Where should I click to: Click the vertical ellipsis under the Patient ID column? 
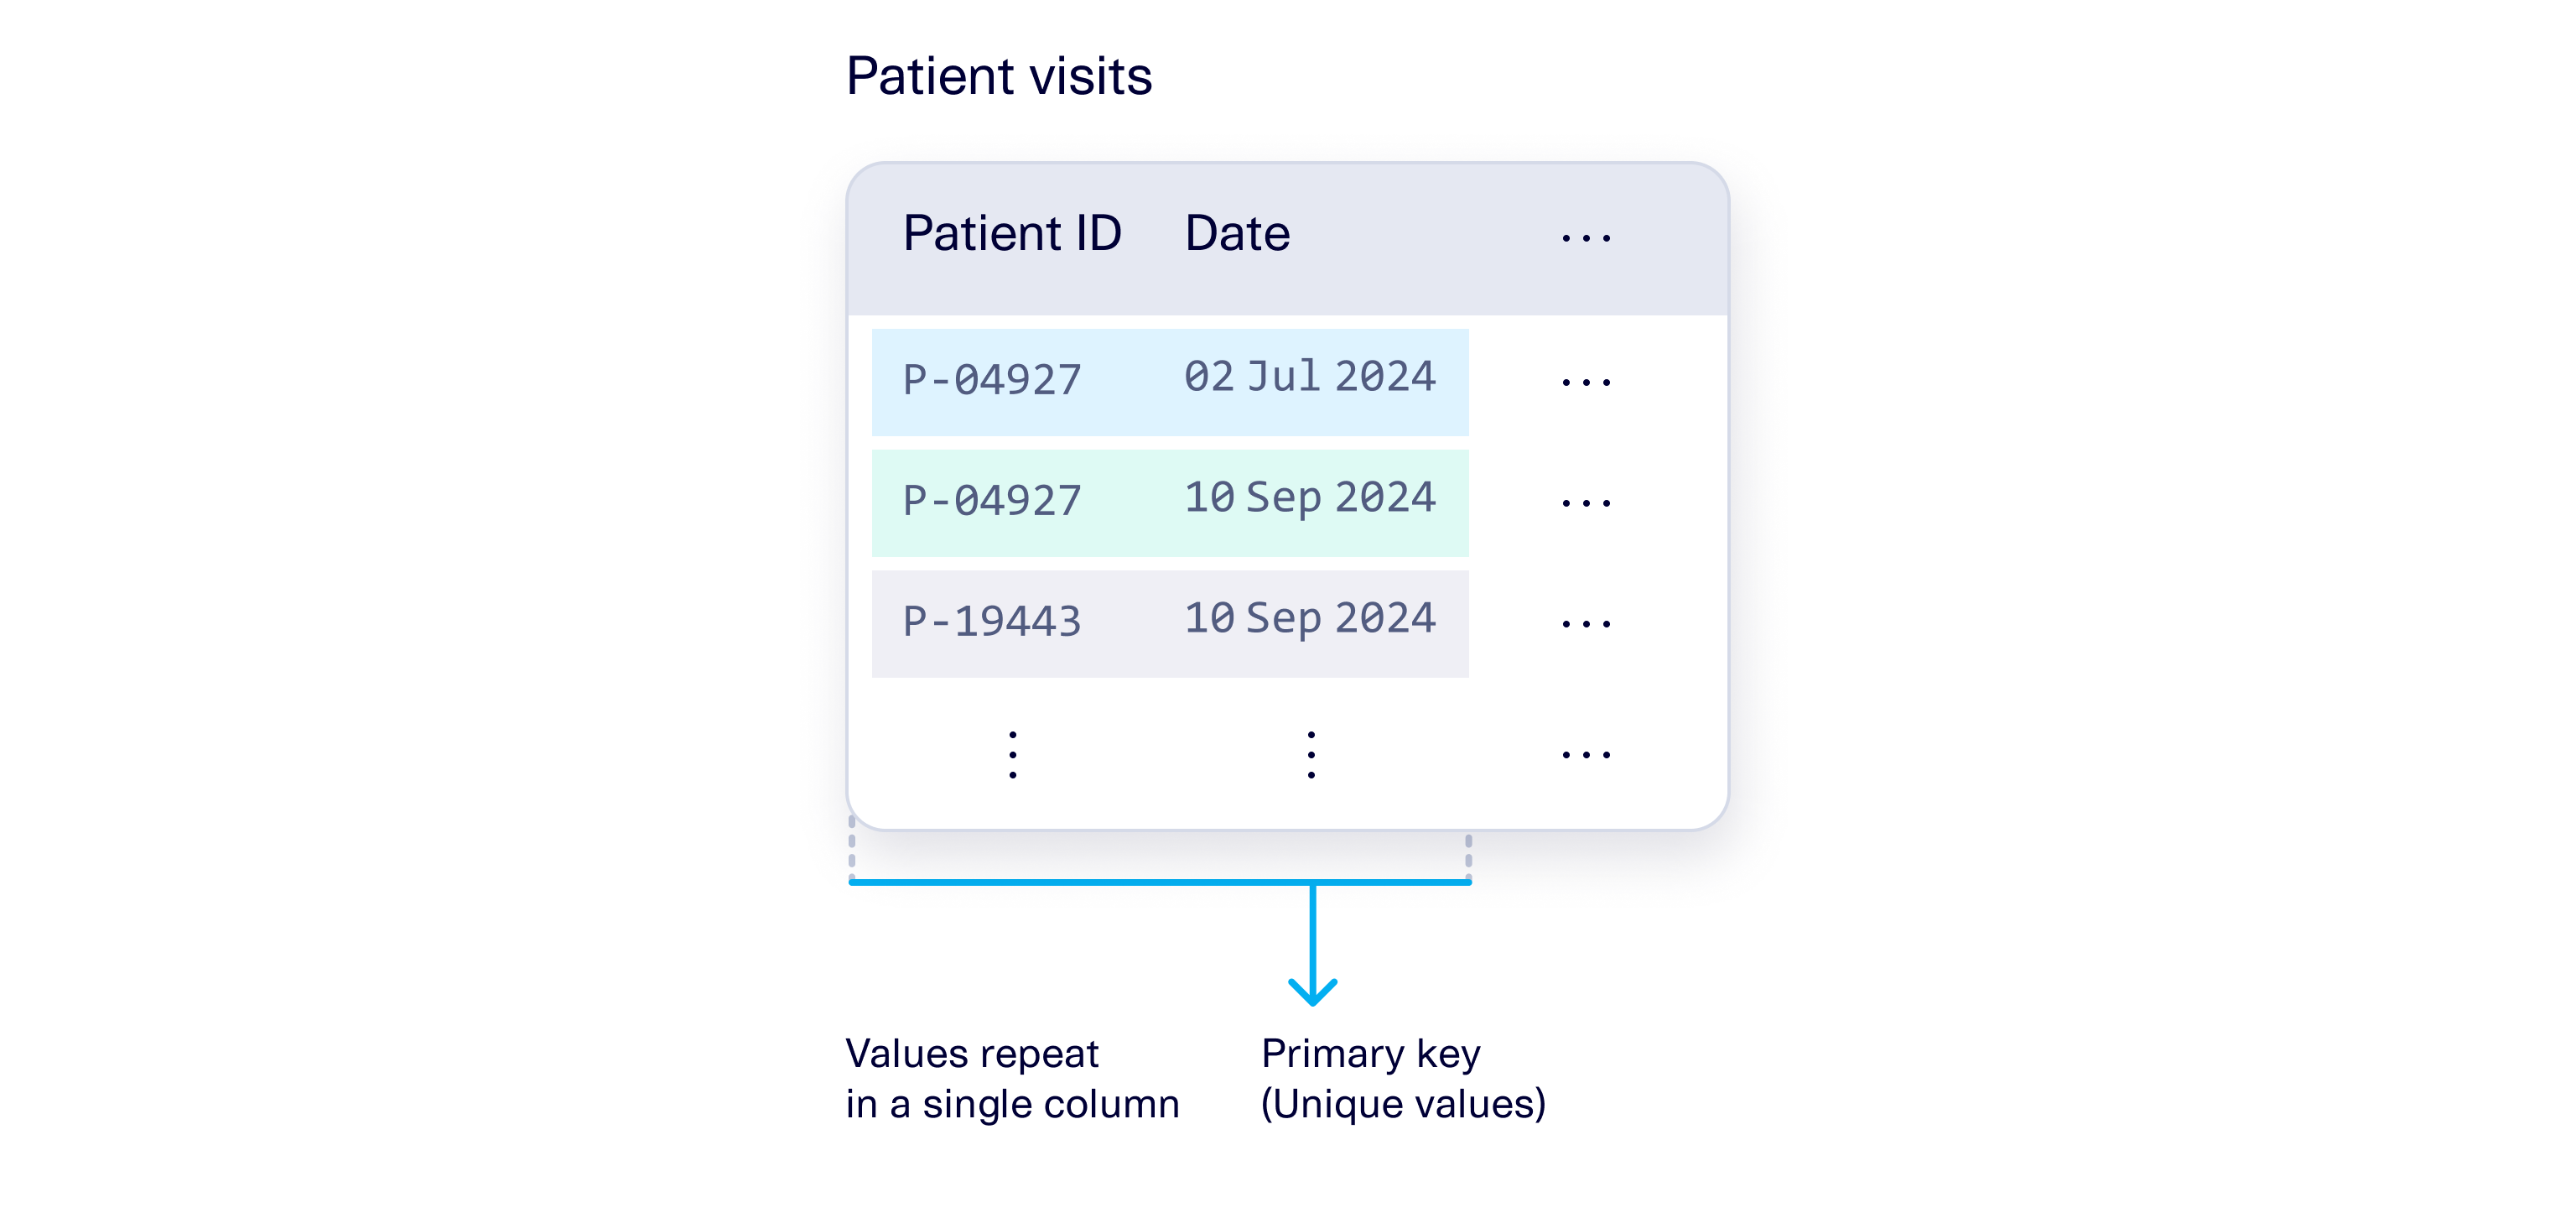click(x=1012, y=755)
